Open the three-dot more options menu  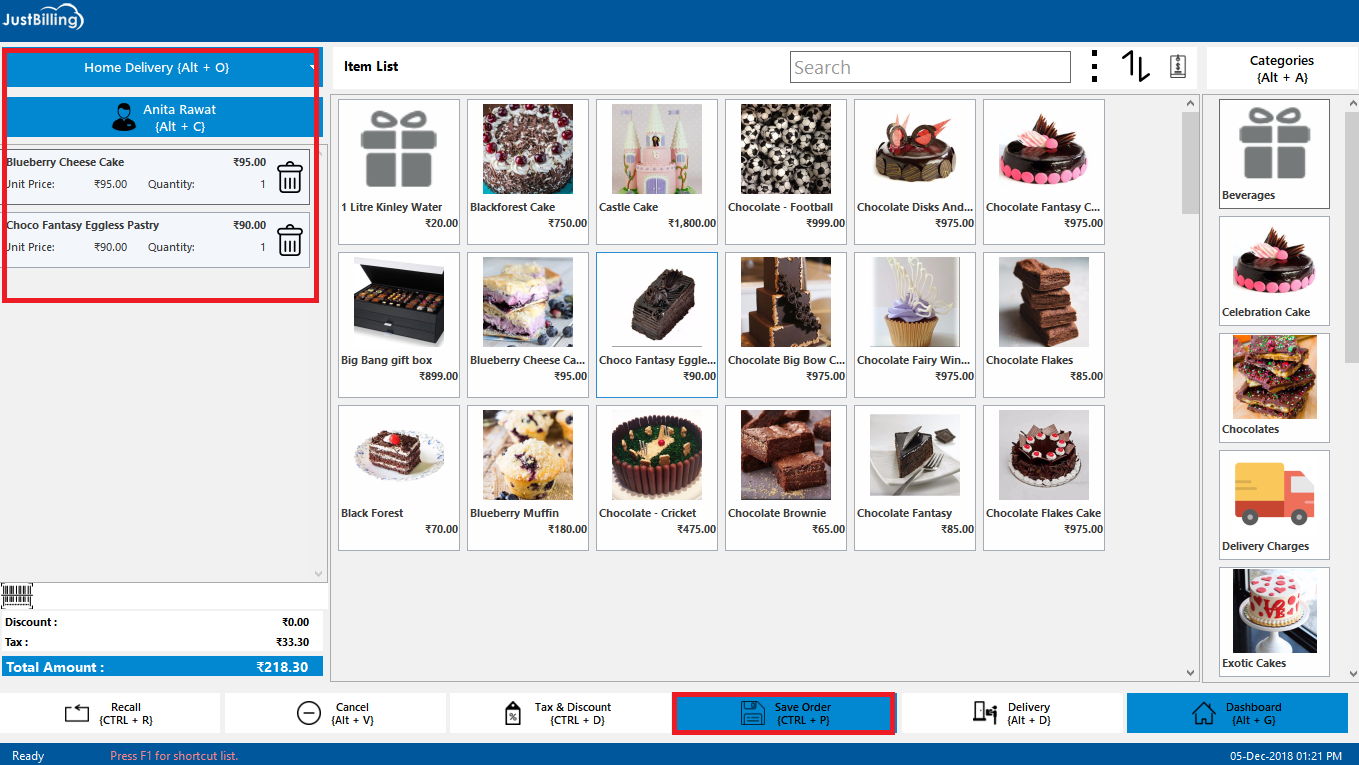point(1095,67)
